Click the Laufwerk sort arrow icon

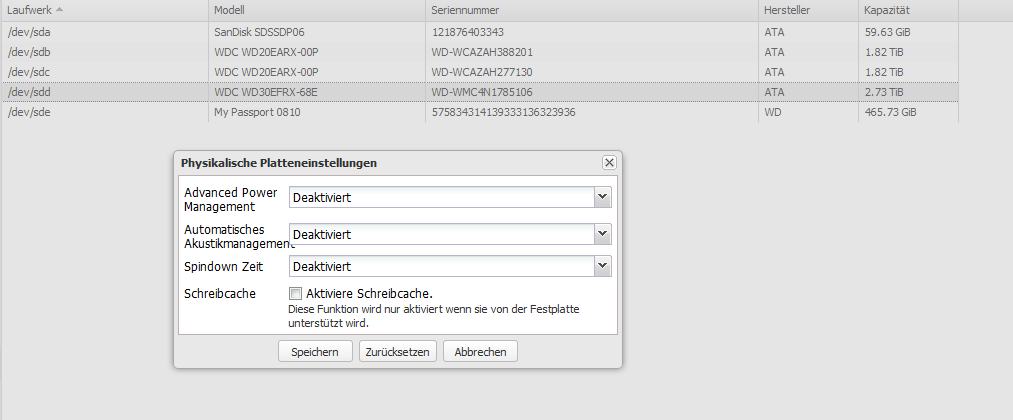[59, 10]
